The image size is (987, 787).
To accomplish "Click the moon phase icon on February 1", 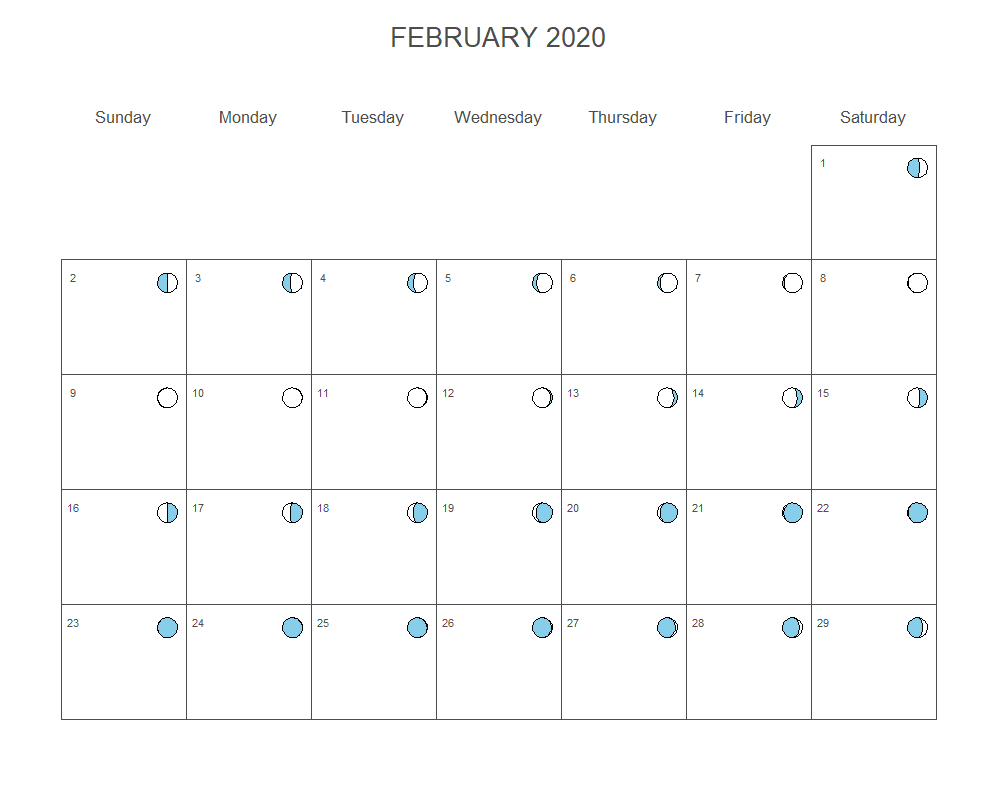I will click(917, 167).
